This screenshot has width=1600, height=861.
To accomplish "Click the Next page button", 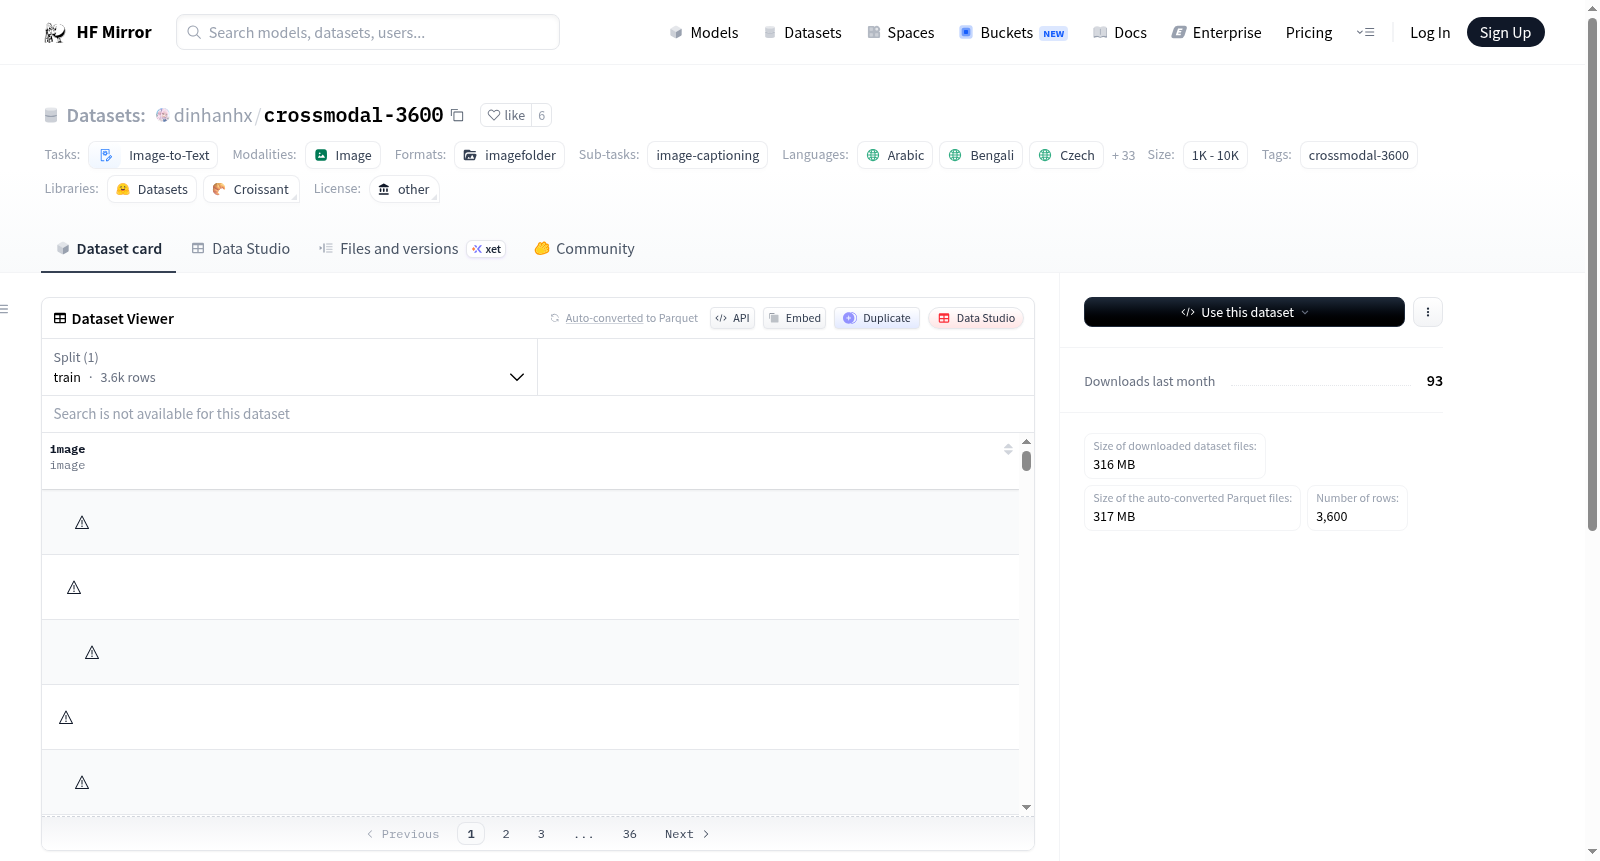I will click(687, 834).
